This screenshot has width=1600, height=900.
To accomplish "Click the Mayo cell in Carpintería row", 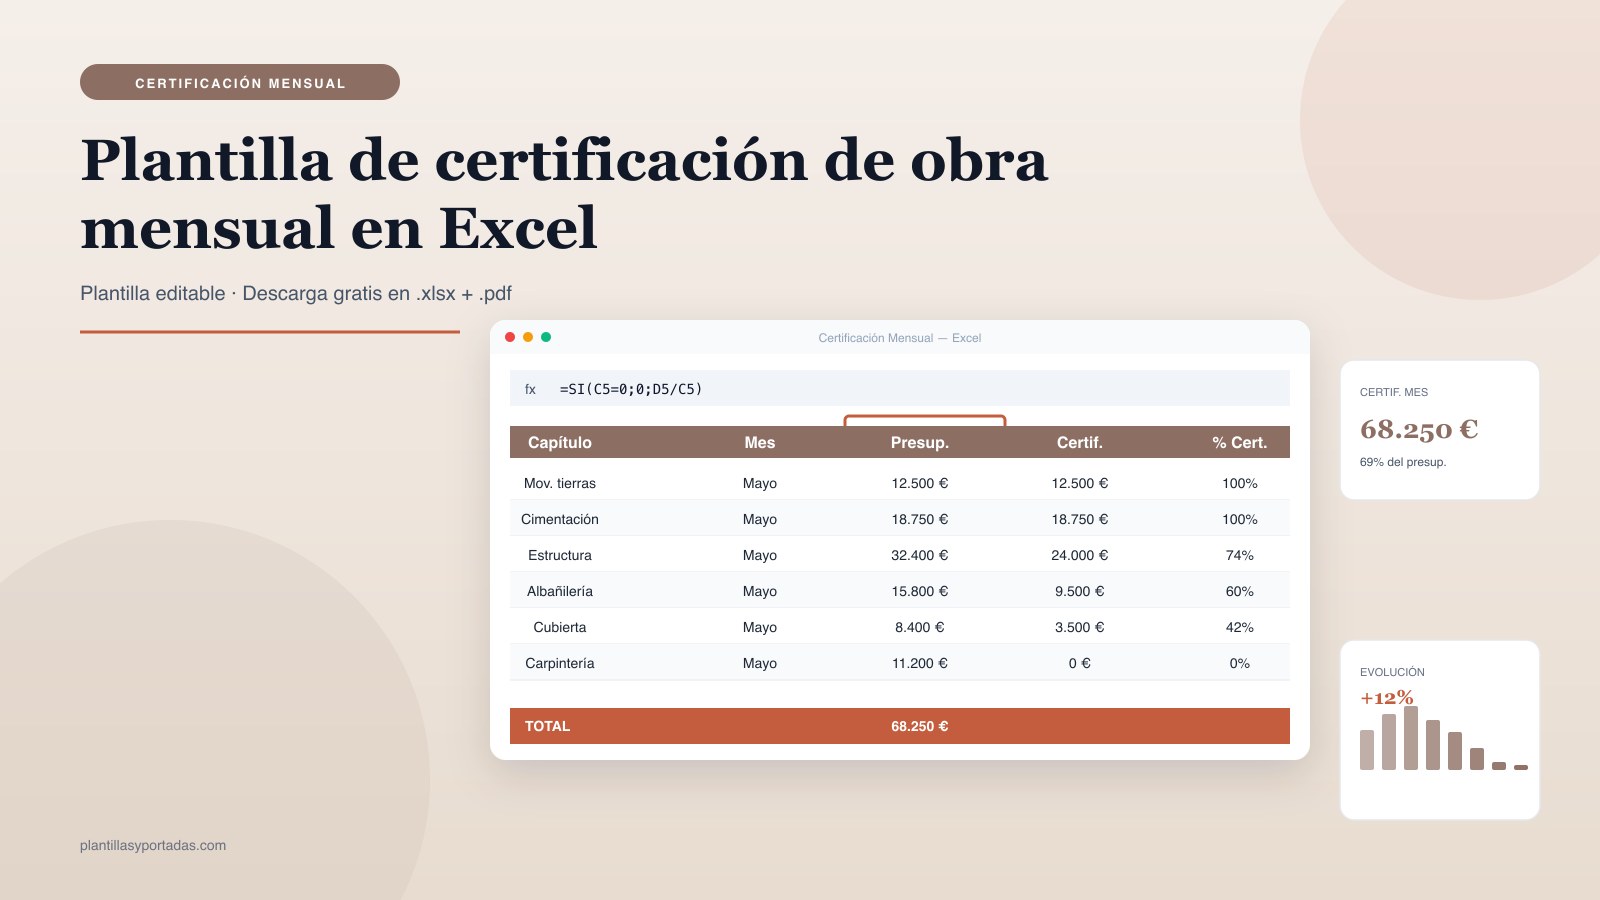I will 760,663.
